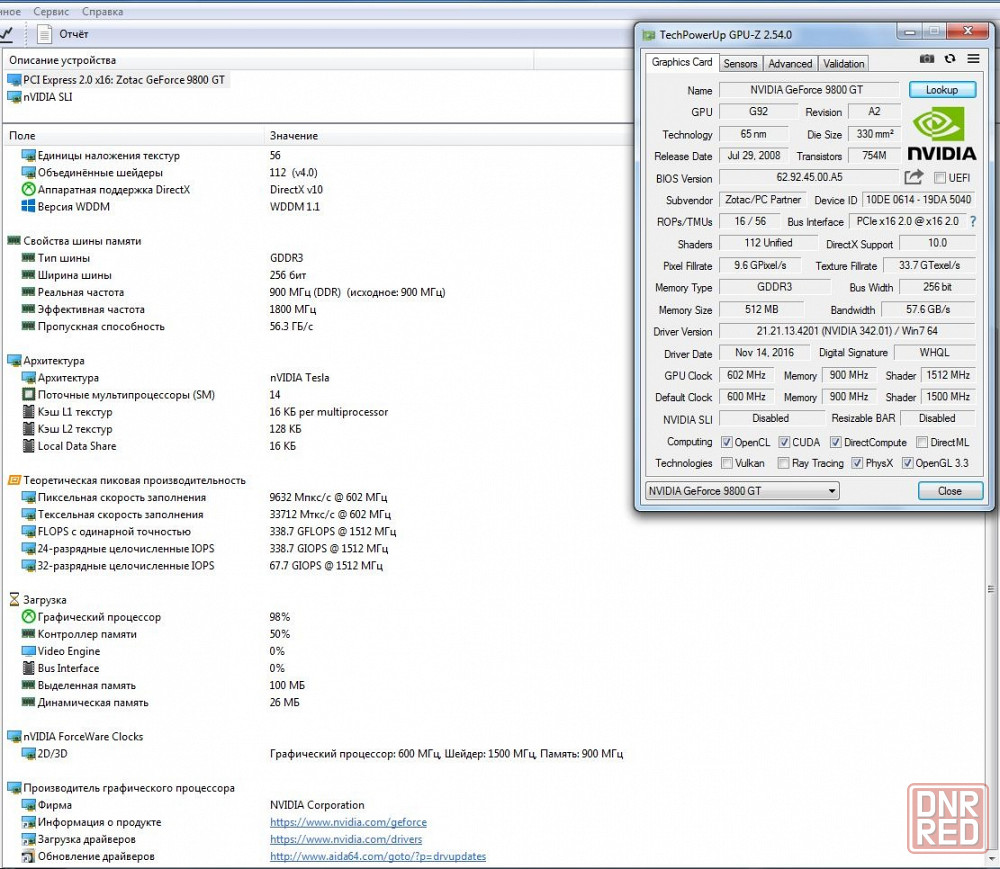Click the icon beside Теоретическая пиковая производительность
Image resolution: width=1000 pixels, height=869 pixels.
click(x=14, y=480)
